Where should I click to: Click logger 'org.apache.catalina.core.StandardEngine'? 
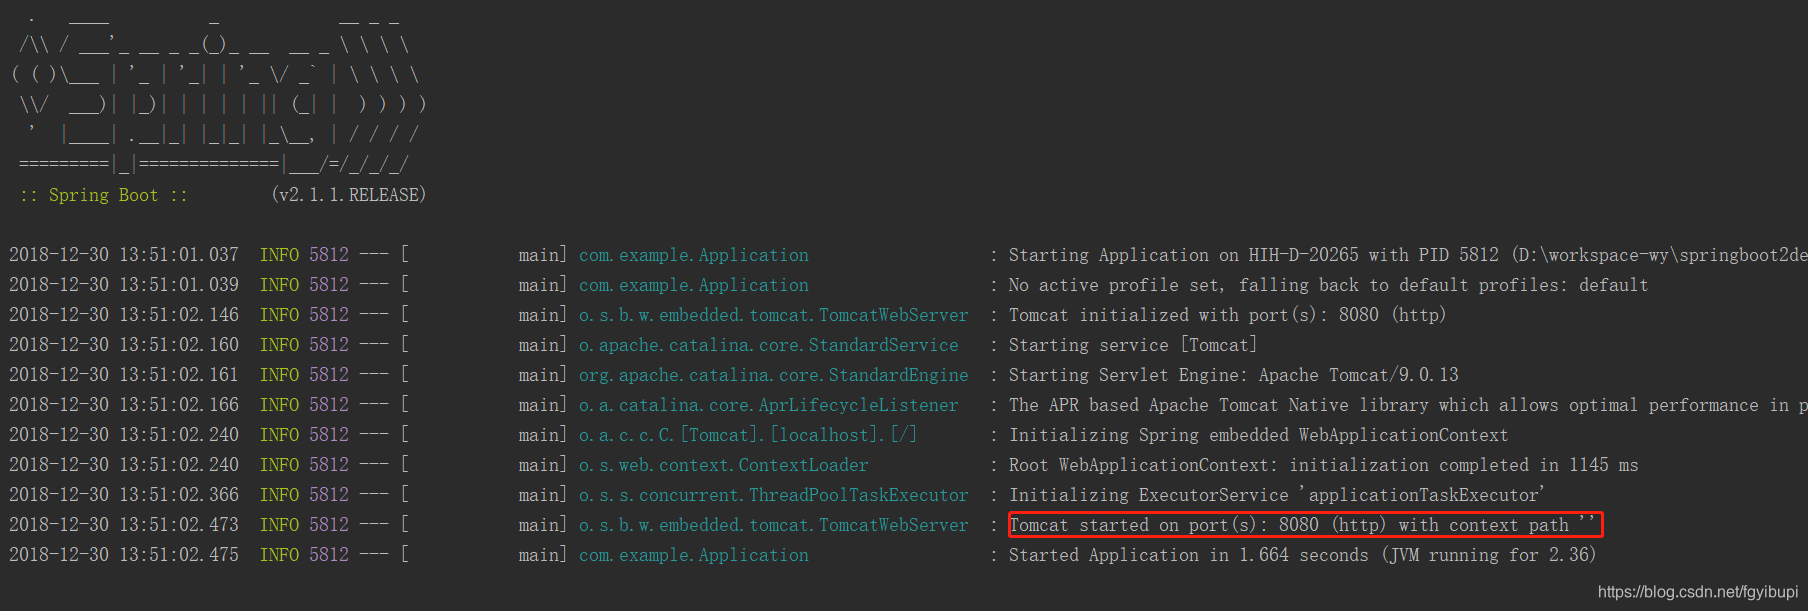coord(774,375)
